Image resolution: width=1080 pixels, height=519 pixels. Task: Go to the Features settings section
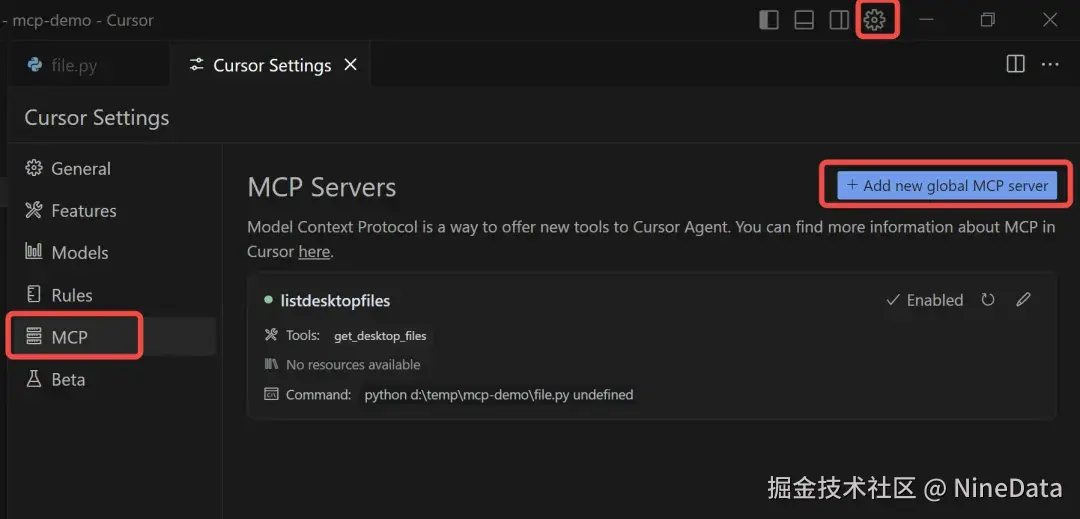84,211
